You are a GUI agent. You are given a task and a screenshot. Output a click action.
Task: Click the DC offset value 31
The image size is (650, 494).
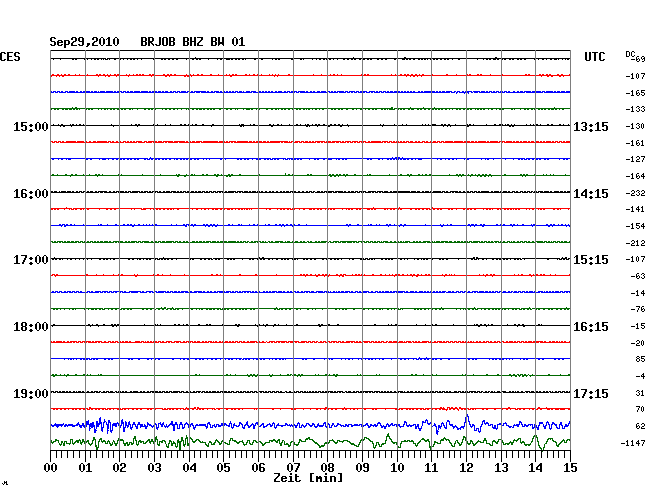pyautogui.click(x=640, y=393)
